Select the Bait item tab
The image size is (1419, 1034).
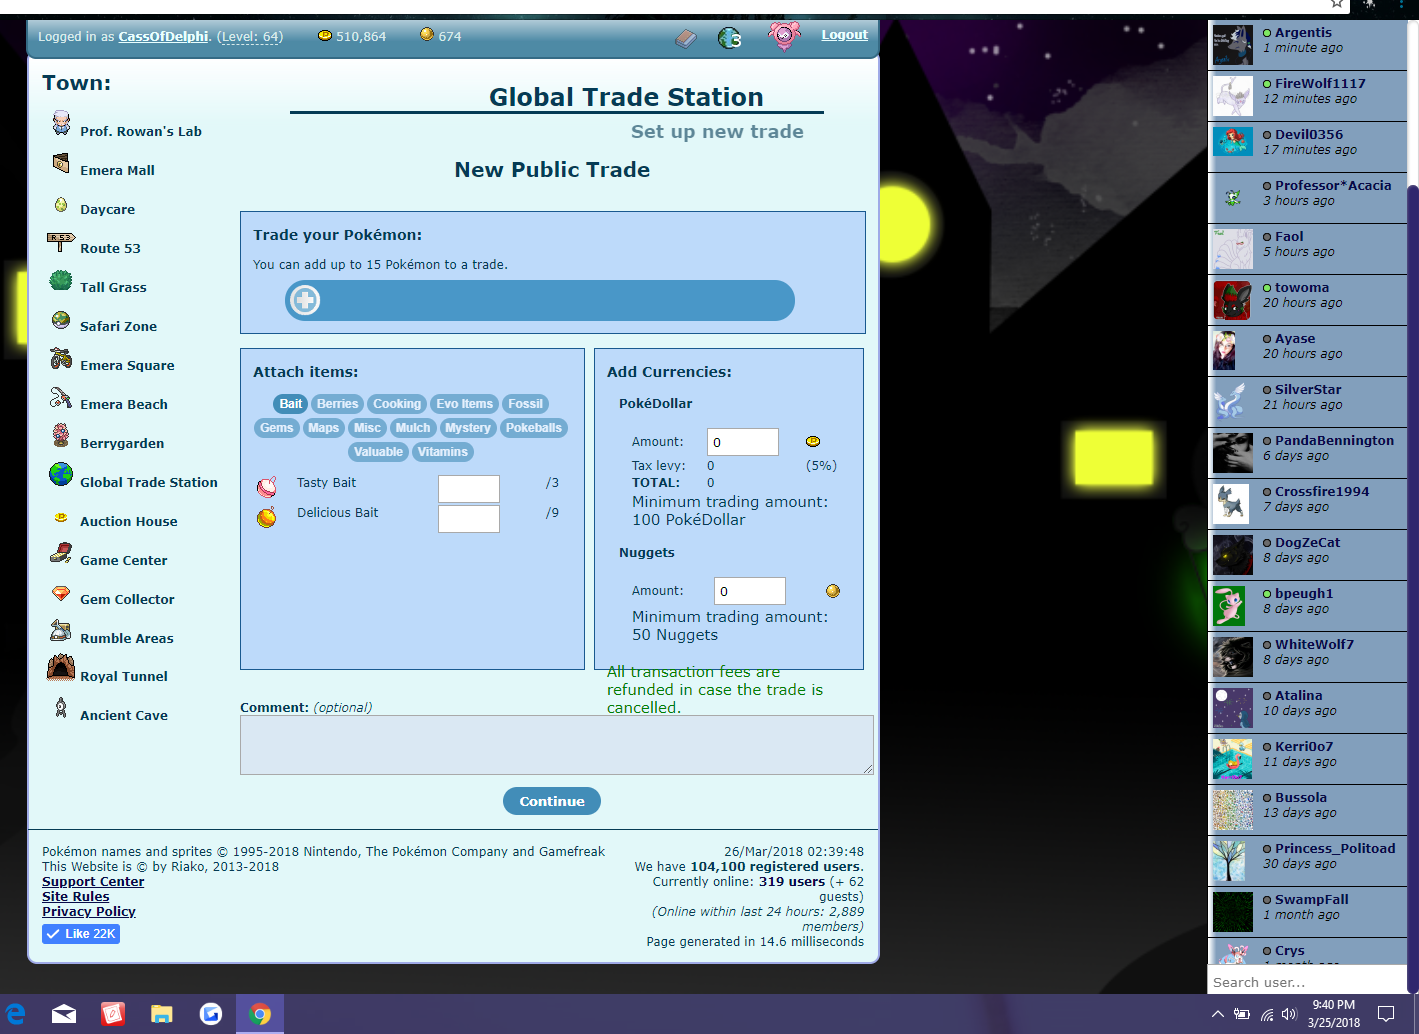tap(291, 404)
